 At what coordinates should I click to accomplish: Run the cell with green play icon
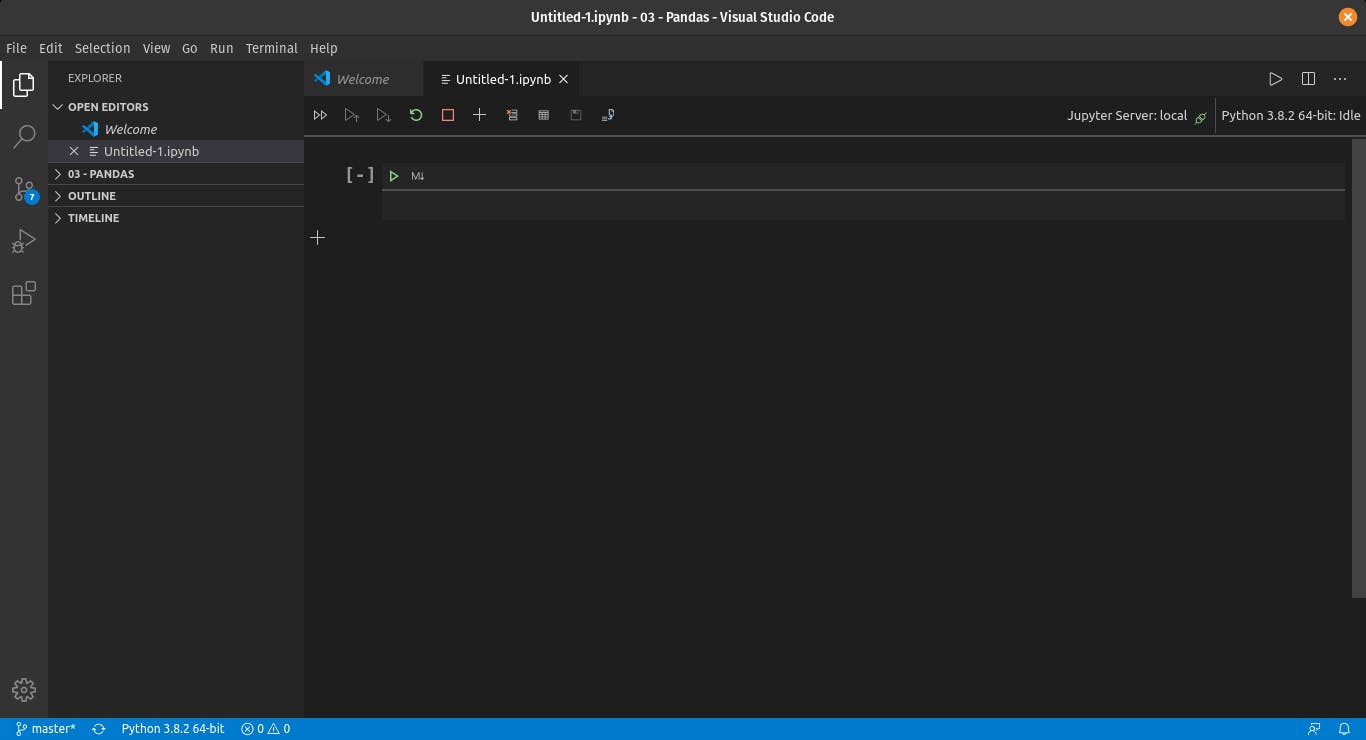click(394, 176)
